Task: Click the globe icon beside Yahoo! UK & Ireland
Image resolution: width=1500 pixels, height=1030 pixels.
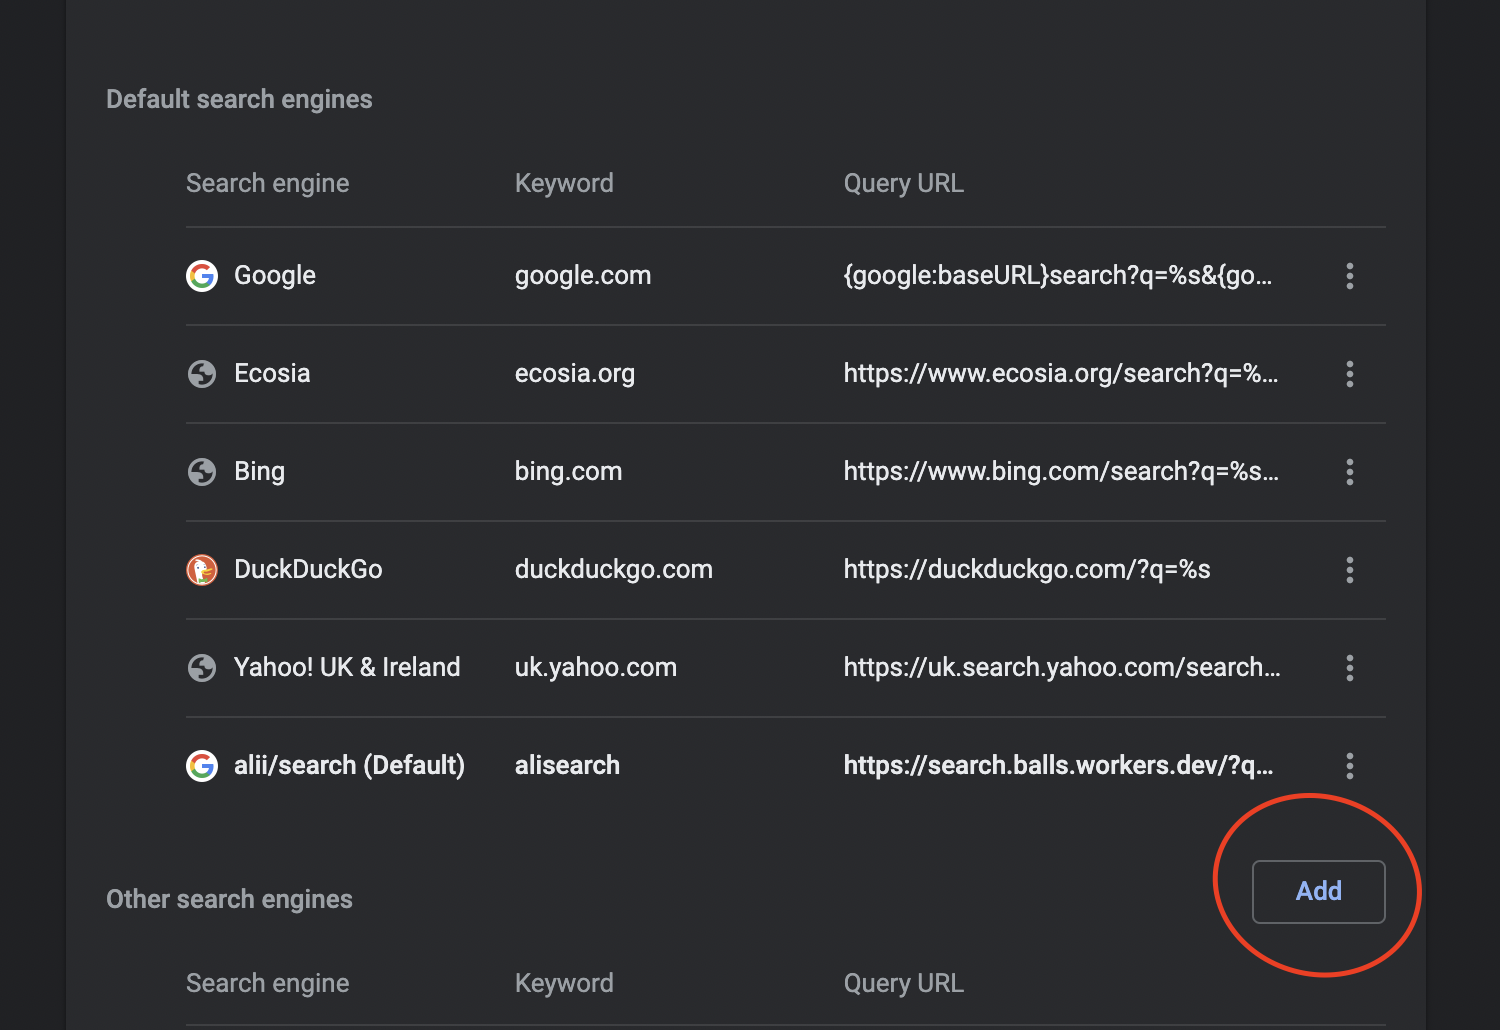Action: coord(202,668)
